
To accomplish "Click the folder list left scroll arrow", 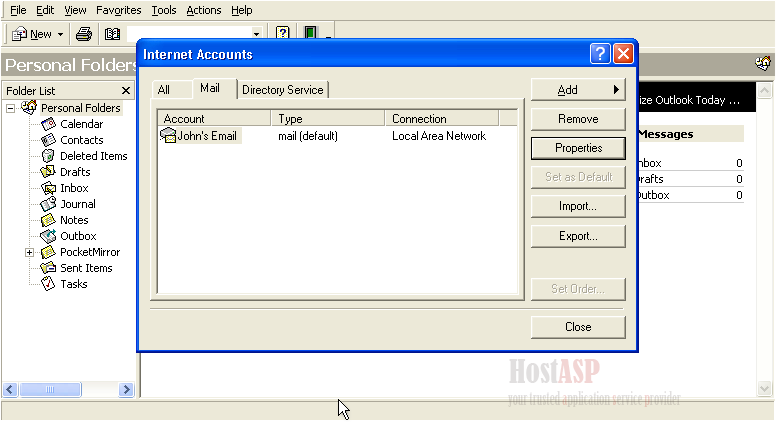I will (10, 389).
